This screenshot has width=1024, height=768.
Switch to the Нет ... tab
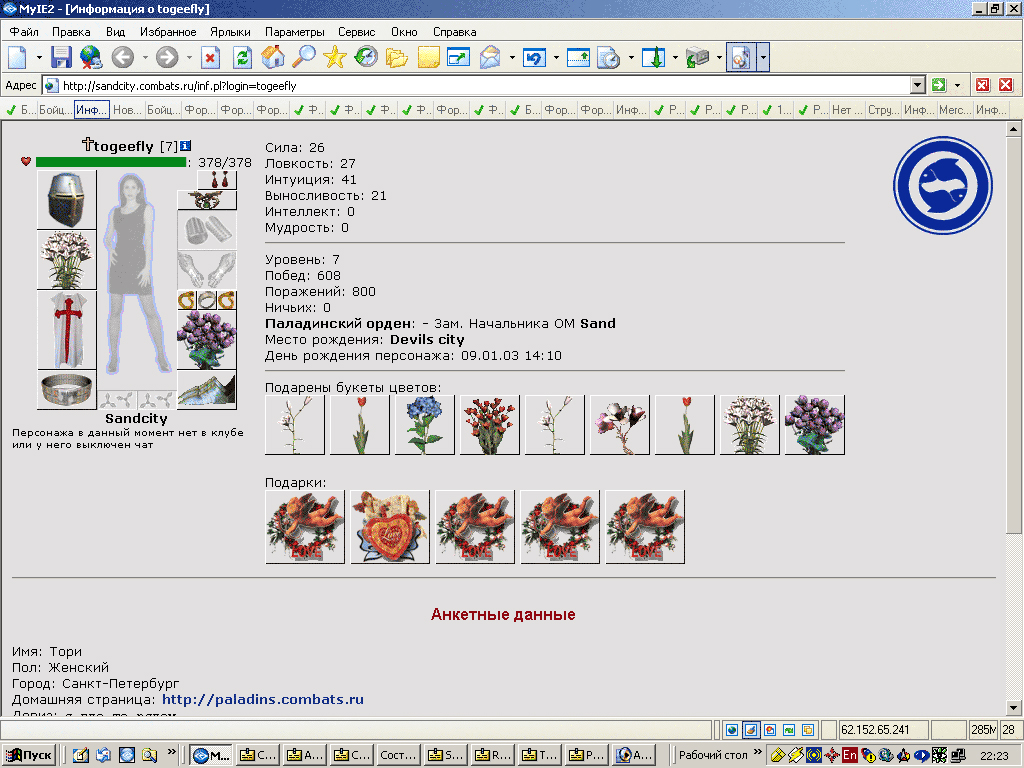point(848,110)
